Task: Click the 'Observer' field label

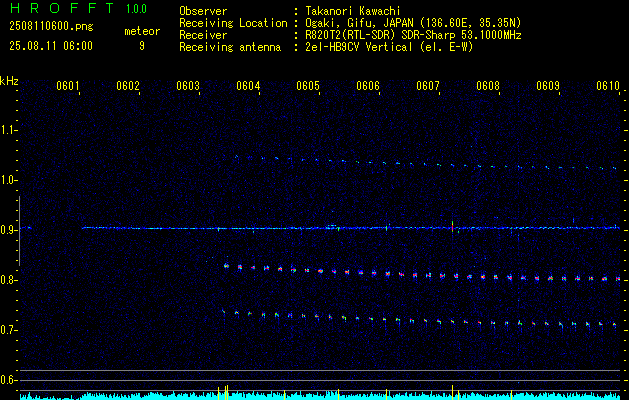Action: [x=203, y=11]
